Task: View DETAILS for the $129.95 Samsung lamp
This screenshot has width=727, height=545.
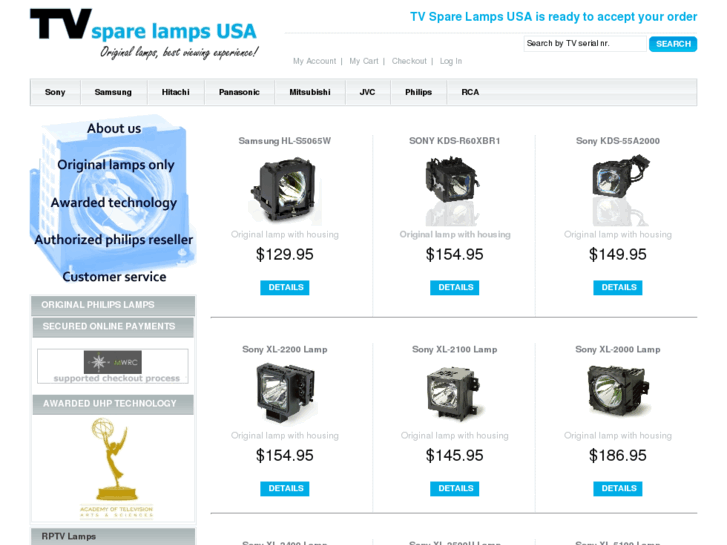Action: [285, 288]
